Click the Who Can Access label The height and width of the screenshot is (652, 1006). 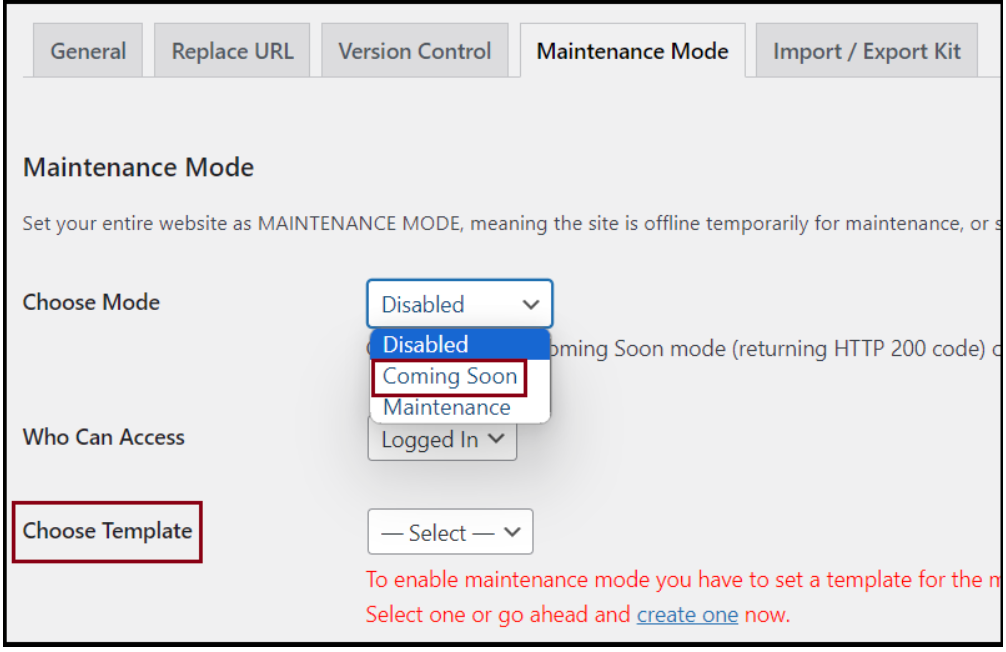(104, 437)
